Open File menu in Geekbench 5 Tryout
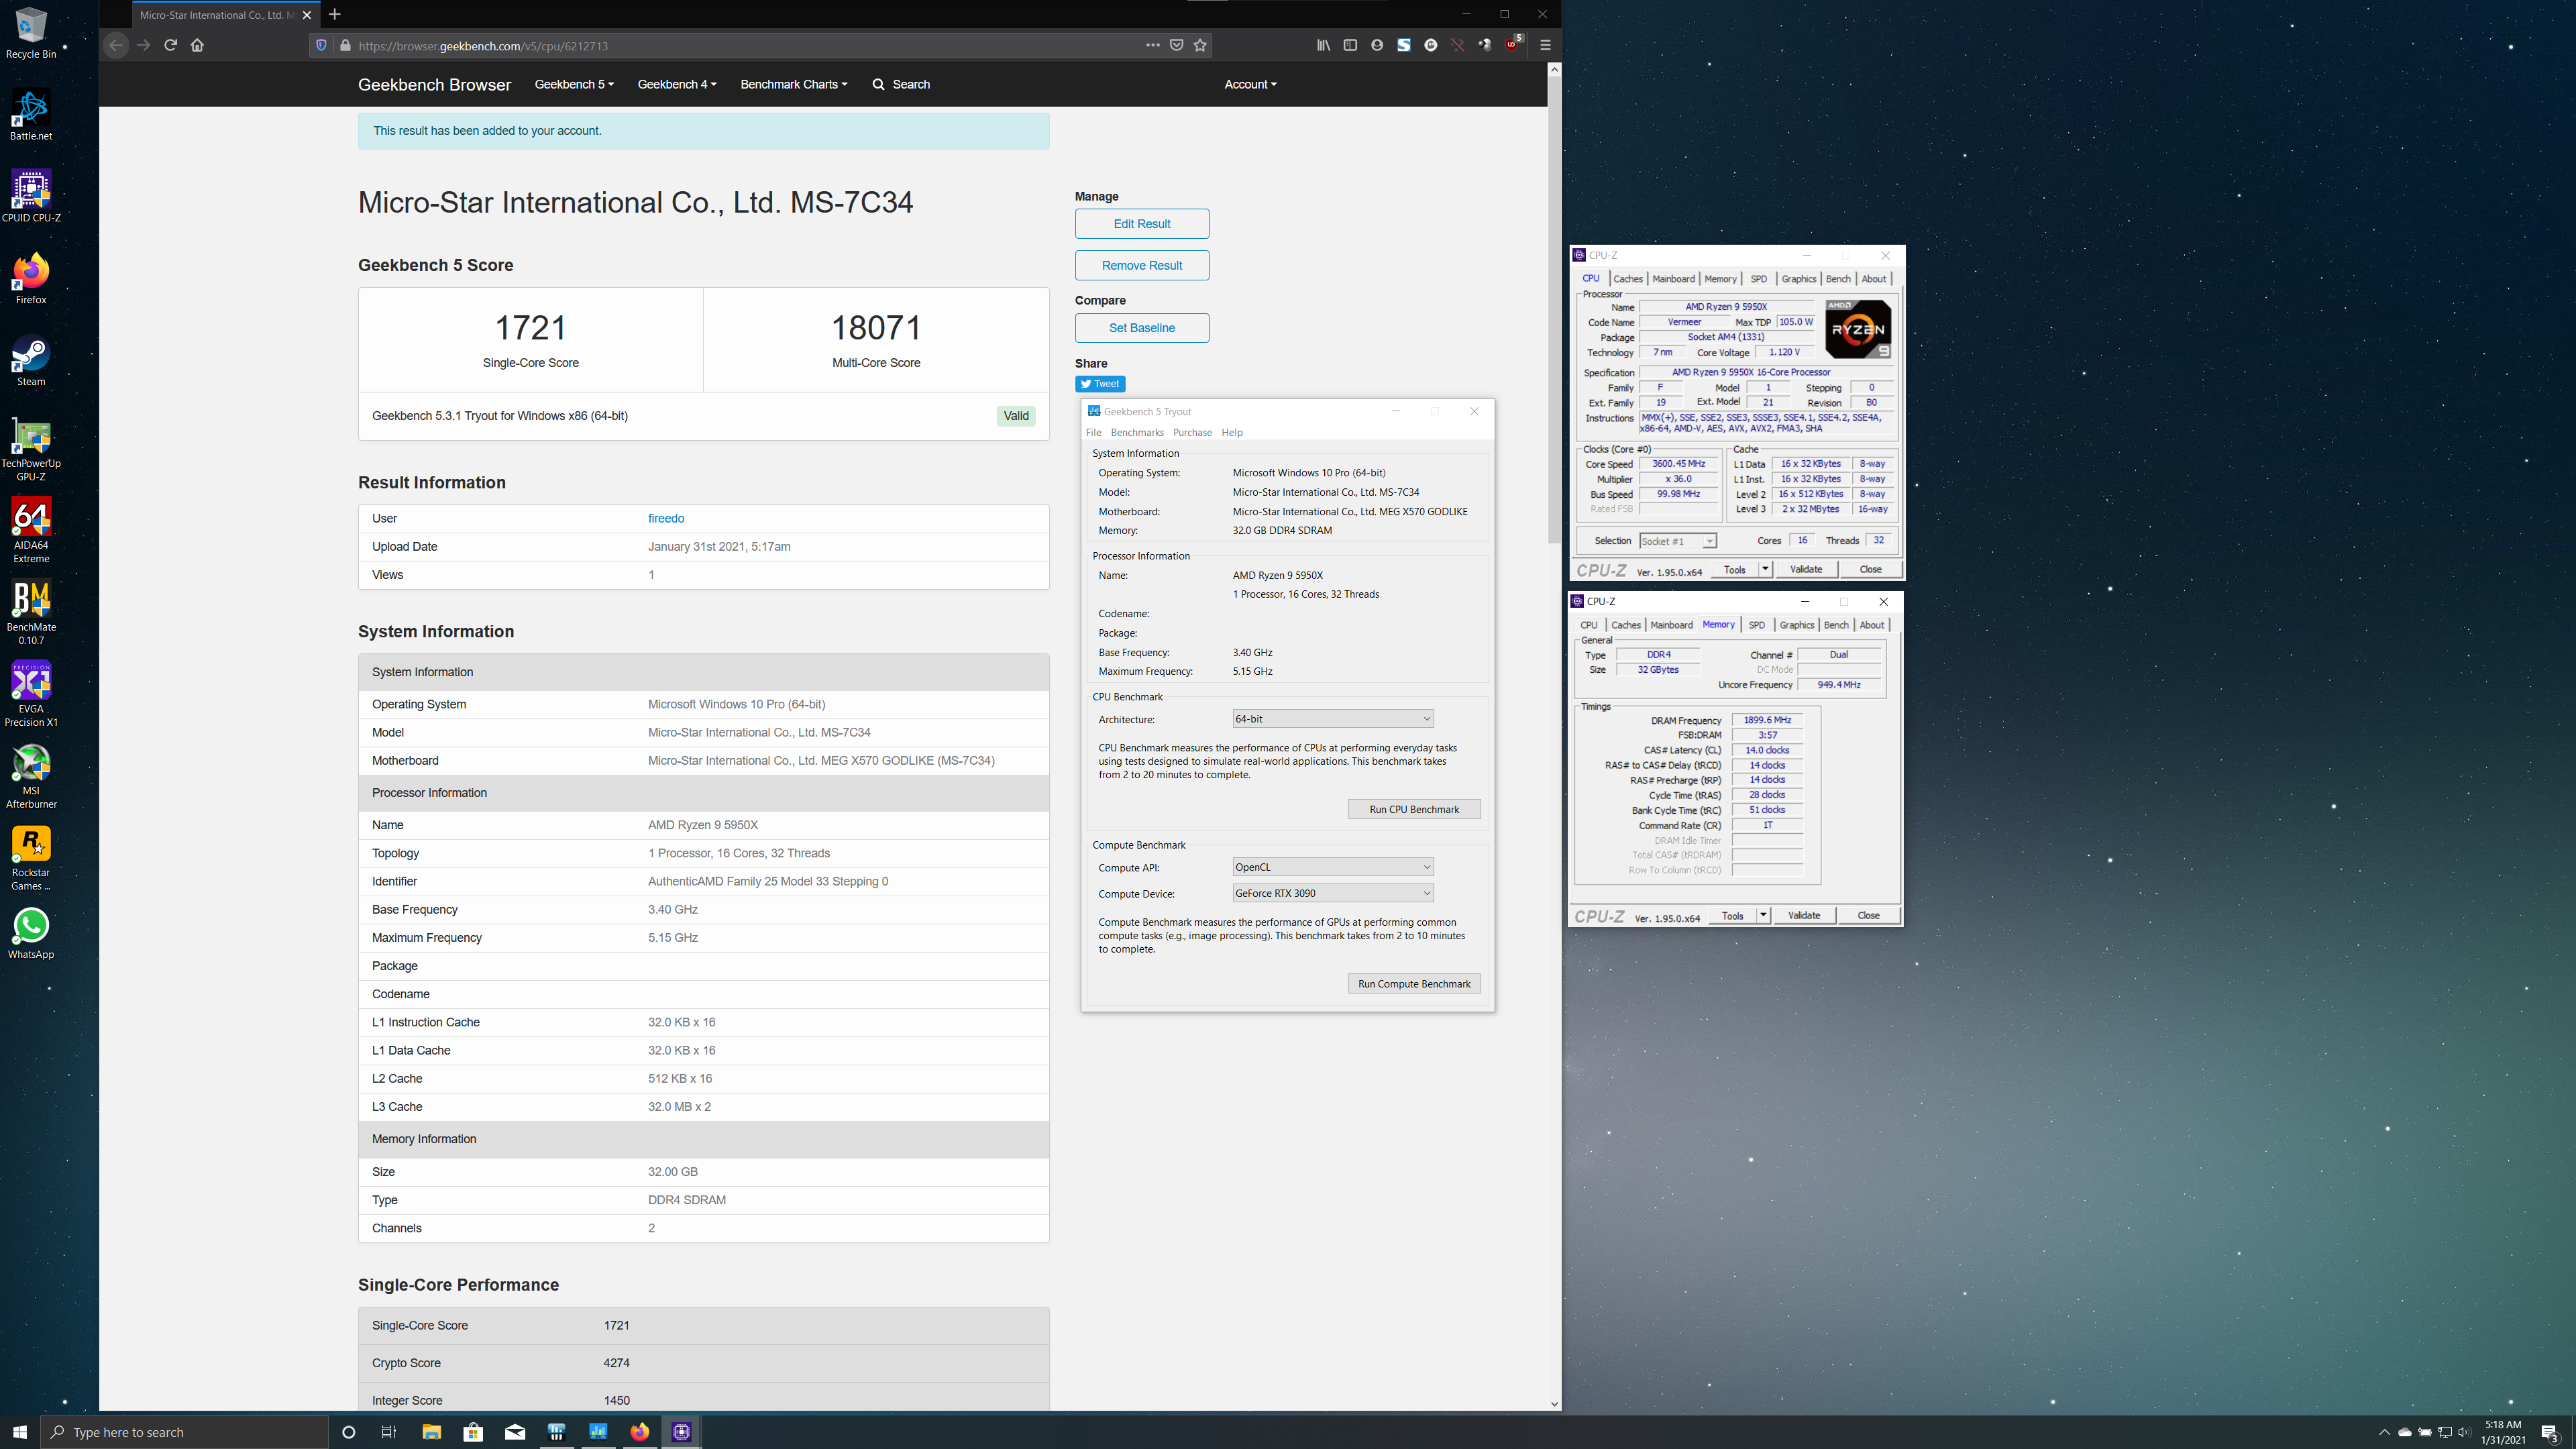Screen dimensions: 2576x1449 point(1093,433)
